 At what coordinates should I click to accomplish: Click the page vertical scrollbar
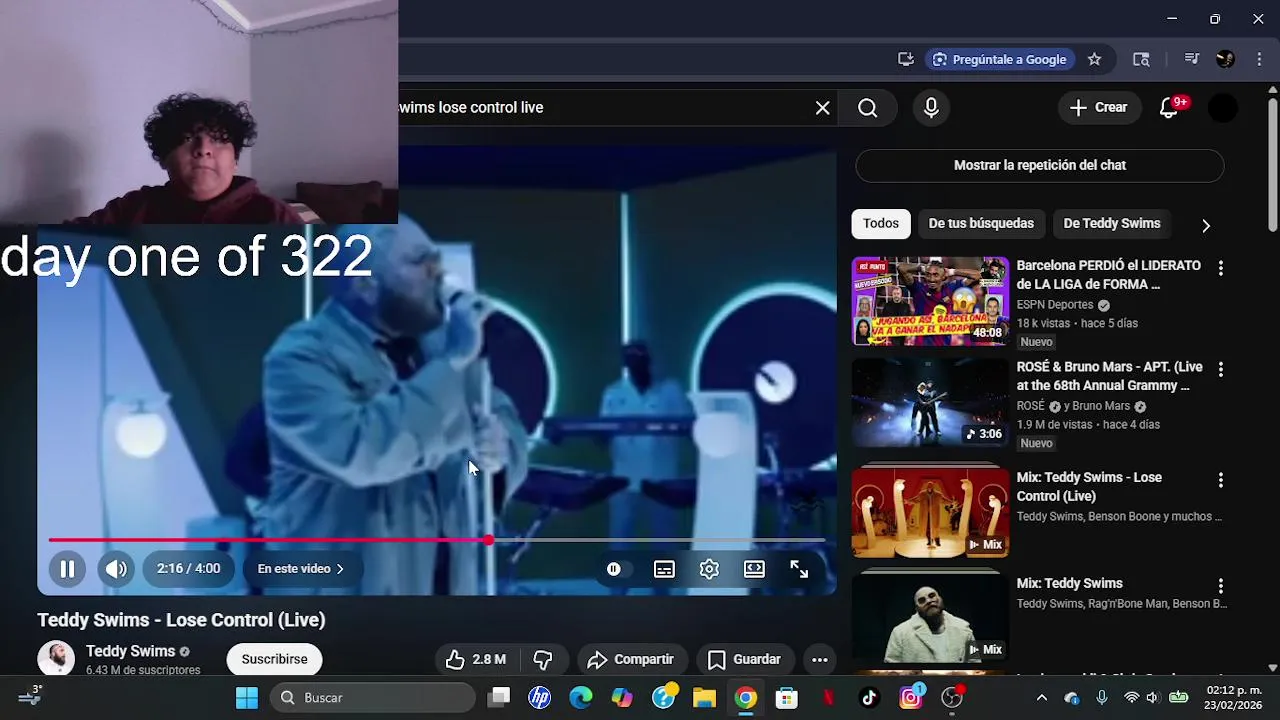tap(1272, 167)
